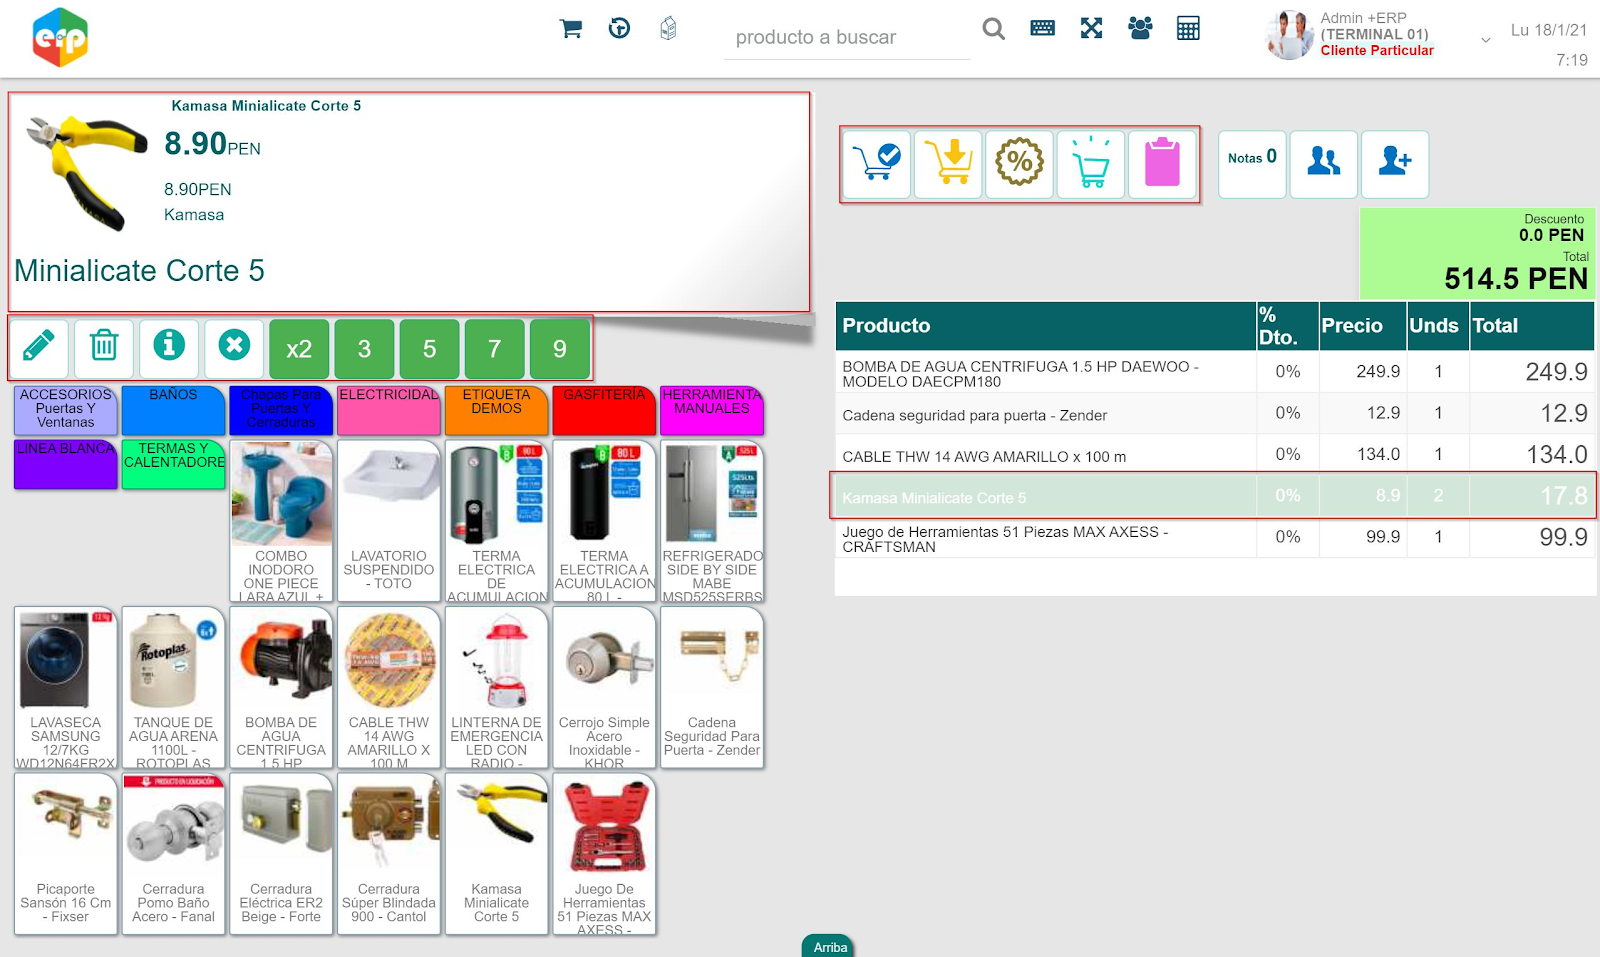This screenshot has height=957, width=1600.
Task: Add BOMBA DE AGUA CENTRIFUGA product tile
Action: click(x=281, y=687)
